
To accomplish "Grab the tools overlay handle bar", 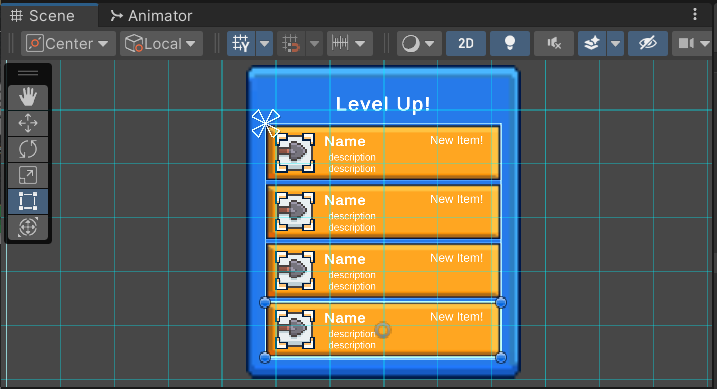I will [x=28, y=73].
